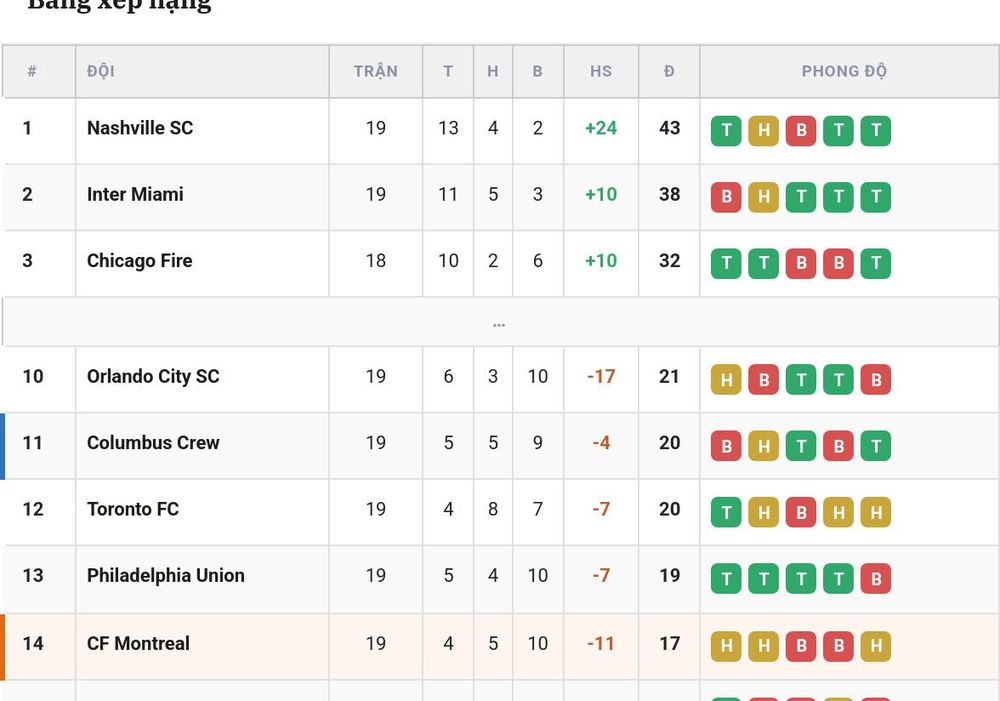Click Chicago Fire's last green T badge

tap(876, 263)
